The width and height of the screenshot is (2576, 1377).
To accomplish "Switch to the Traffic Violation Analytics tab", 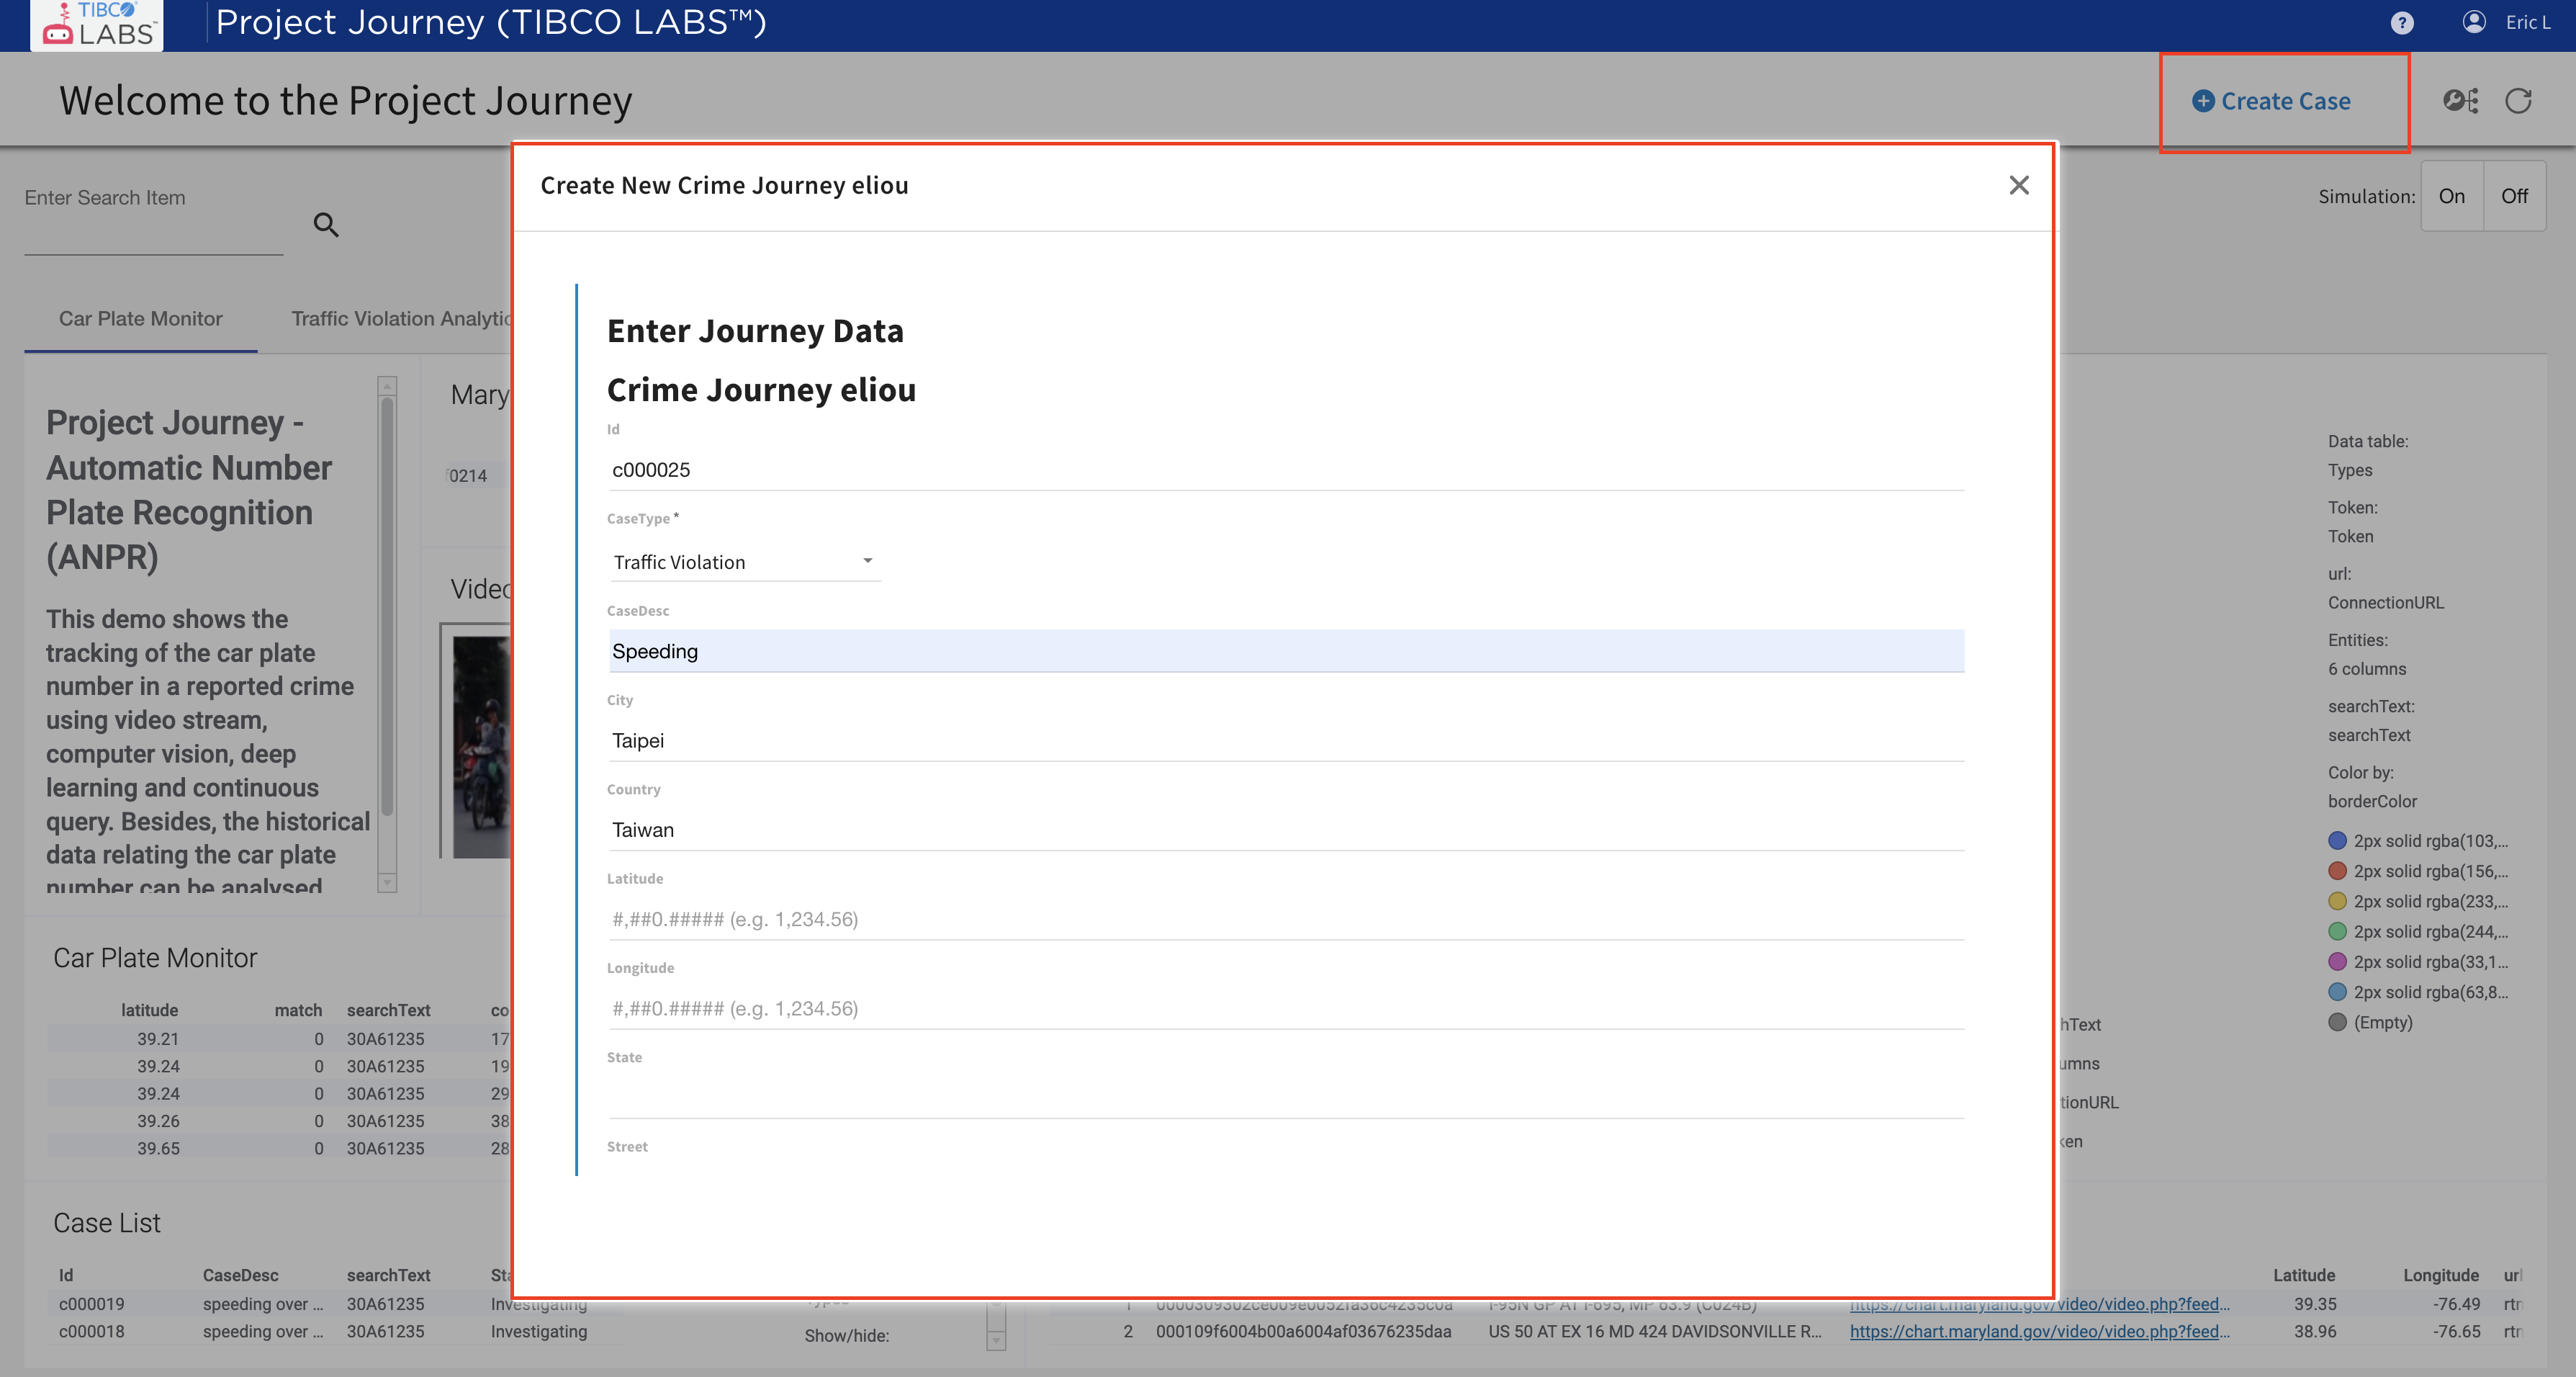I will (400, 319).
